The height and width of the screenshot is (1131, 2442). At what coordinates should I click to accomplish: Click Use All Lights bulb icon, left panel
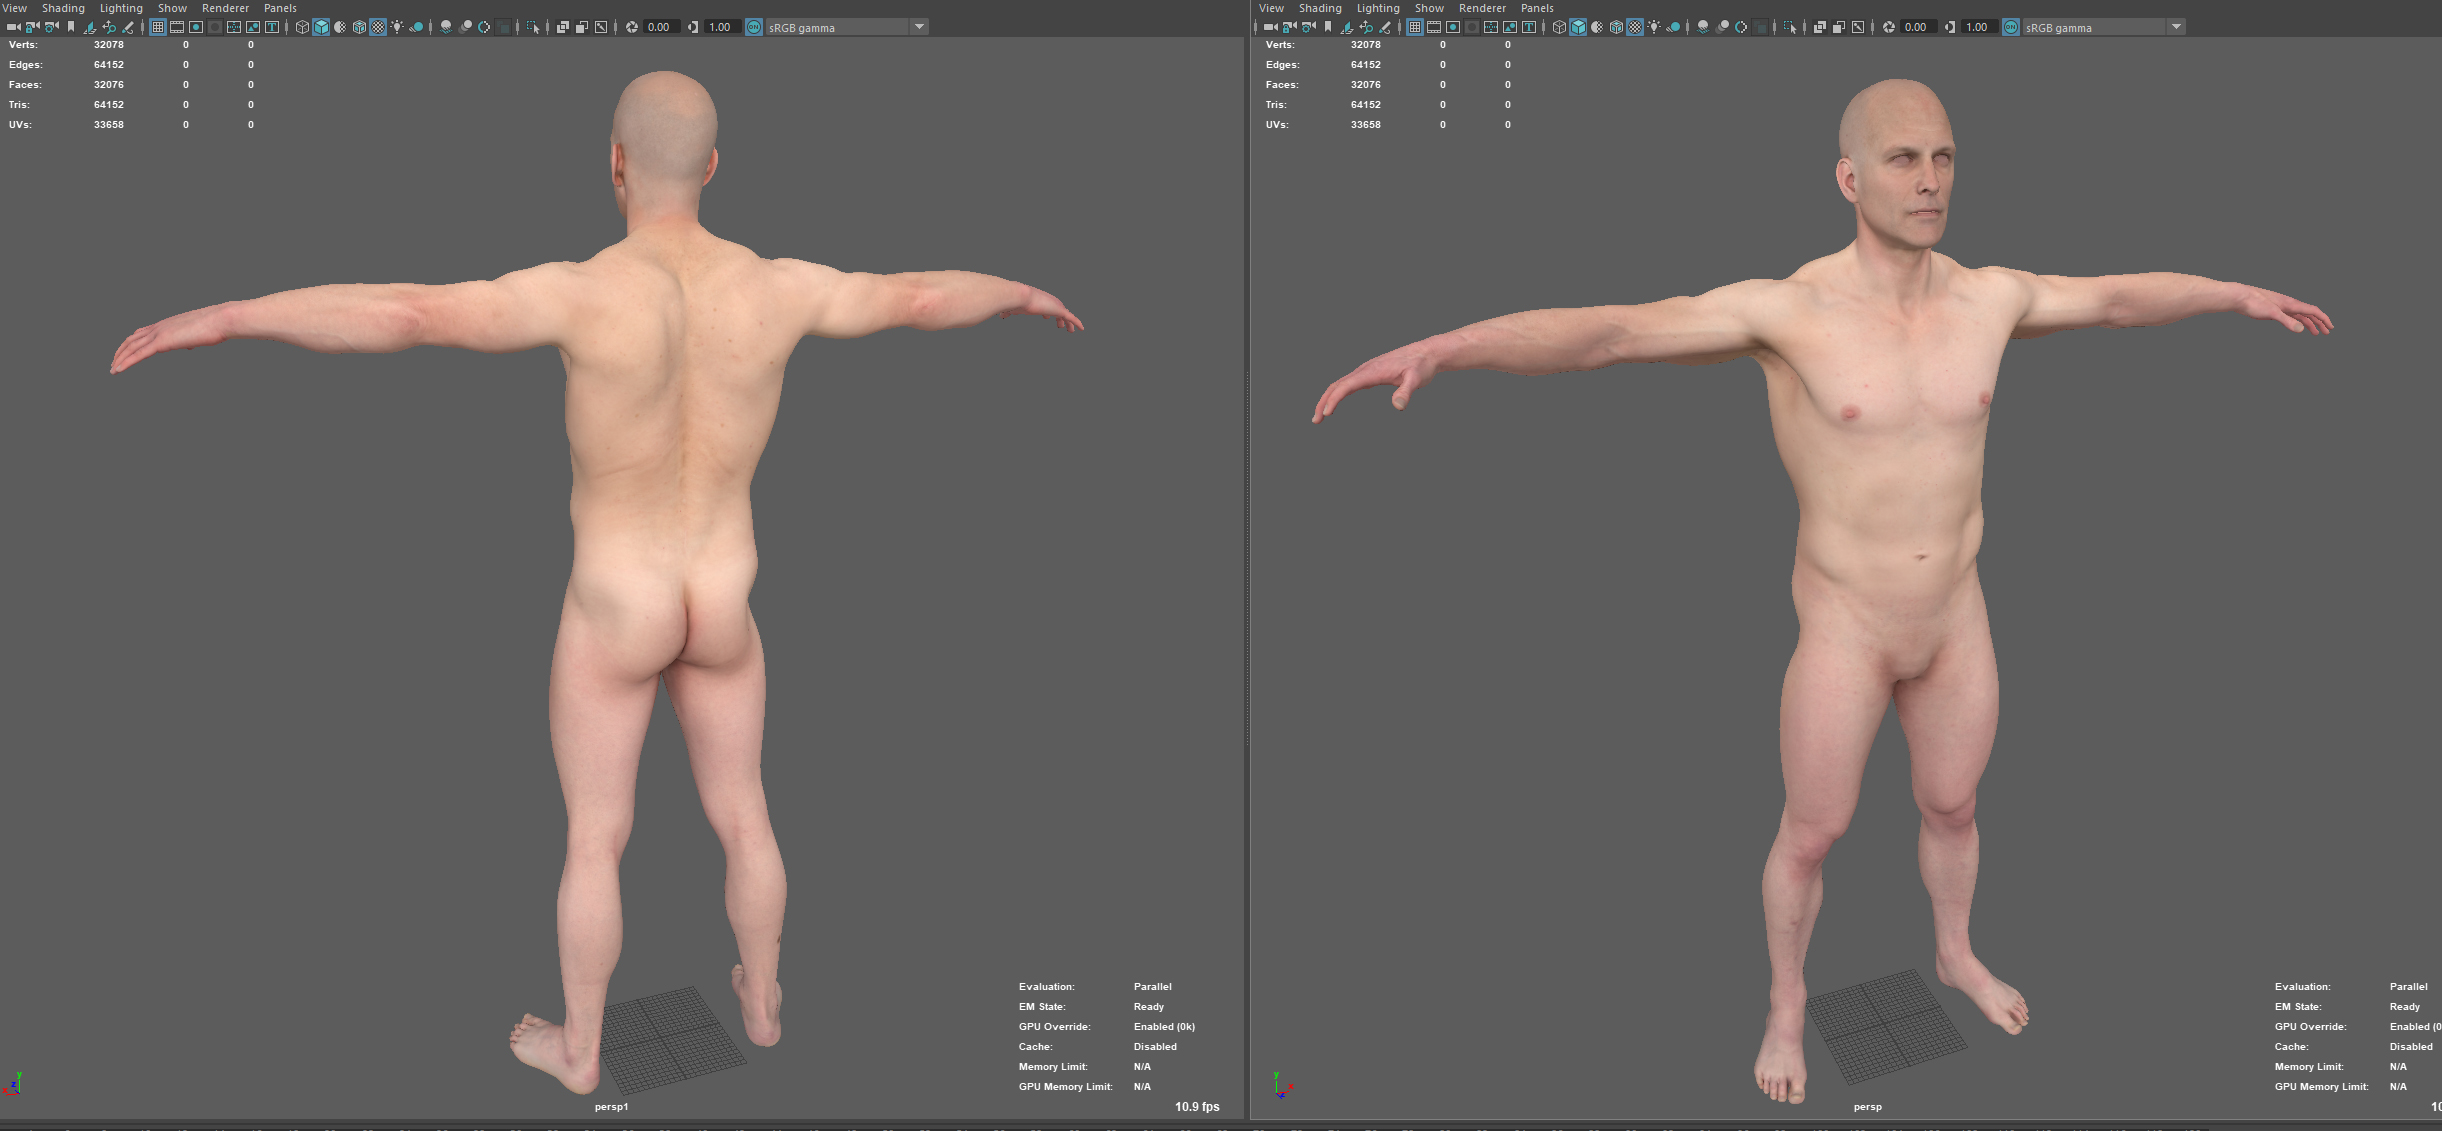[397, 27]
